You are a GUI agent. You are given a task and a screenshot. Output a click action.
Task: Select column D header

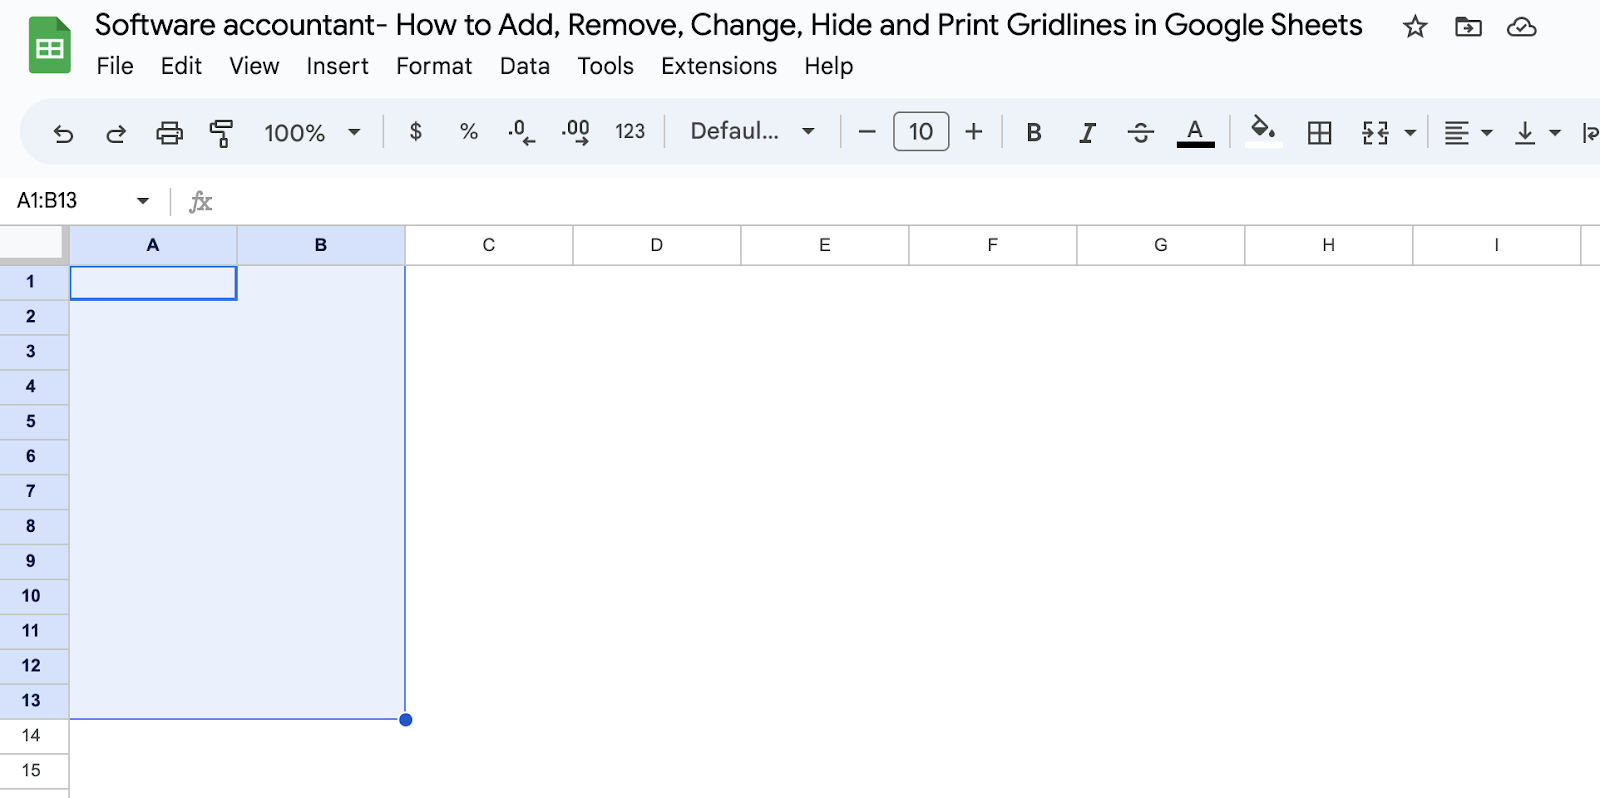click(657, 245)
